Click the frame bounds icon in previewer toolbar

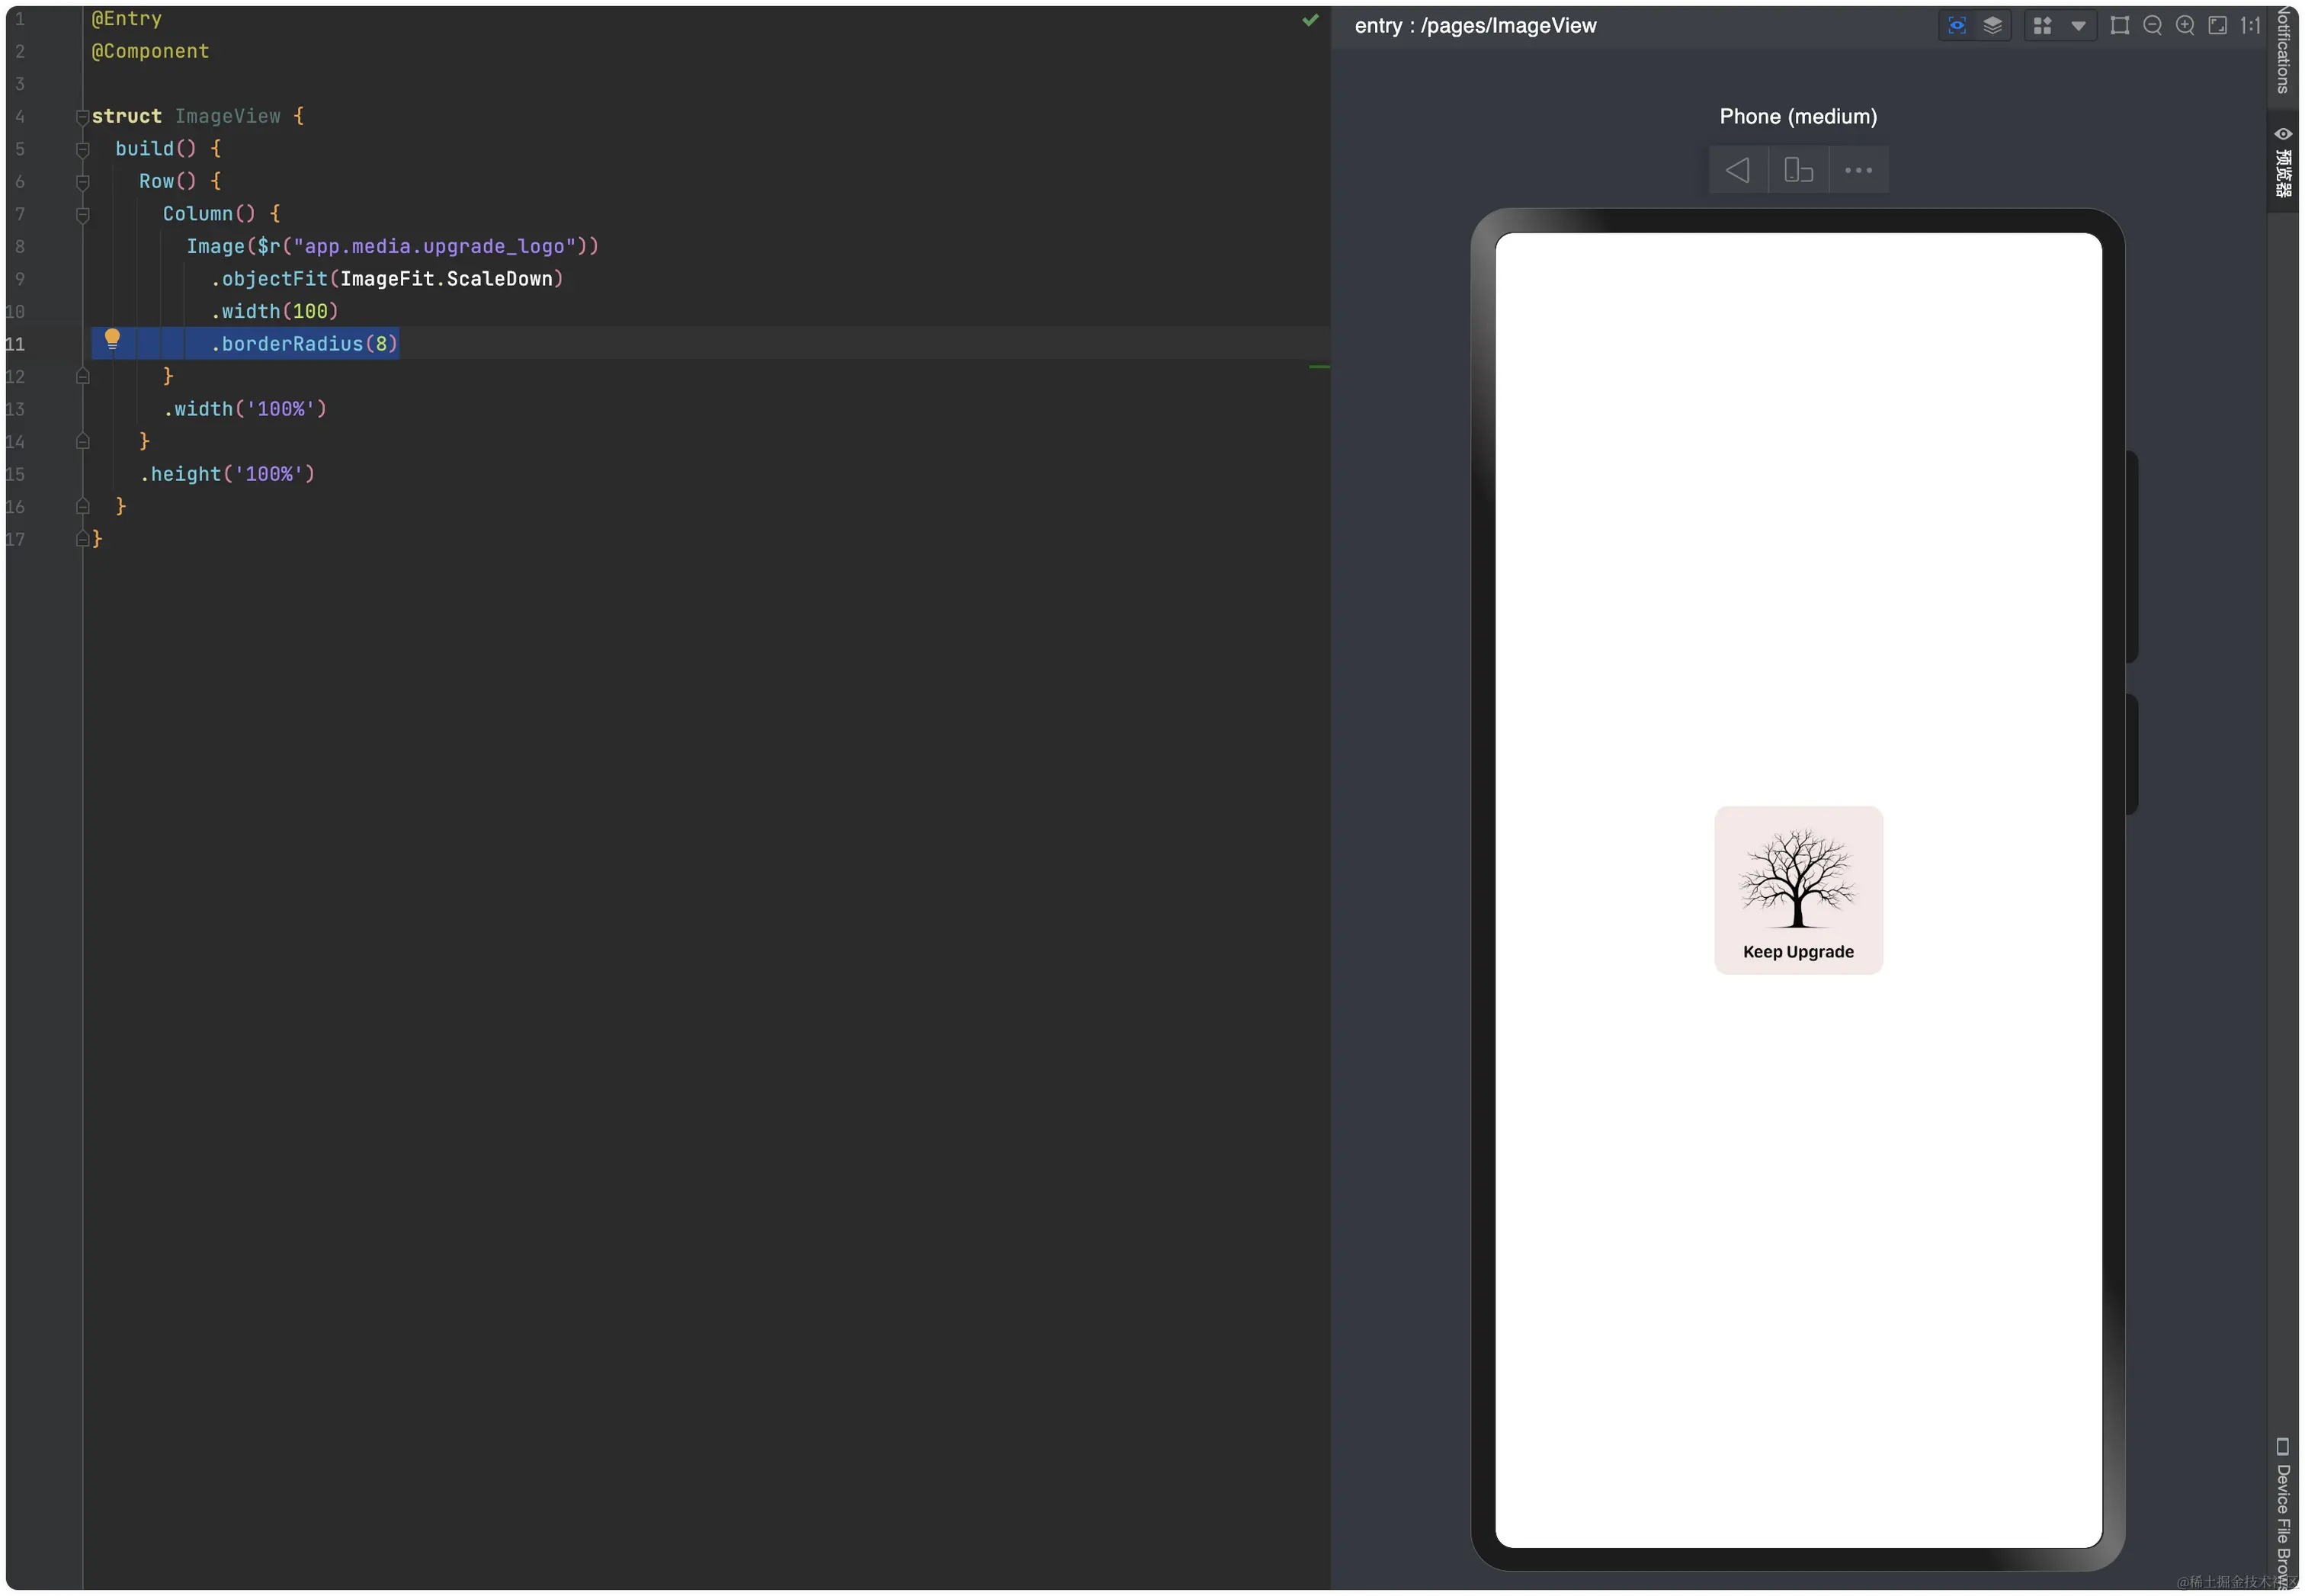(x=2119, y=26)
